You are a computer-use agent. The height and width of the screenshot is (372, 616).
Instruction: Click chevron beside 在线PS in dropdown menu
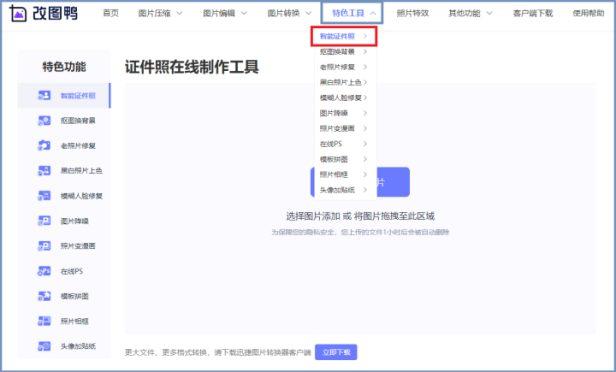coord(365,144)
